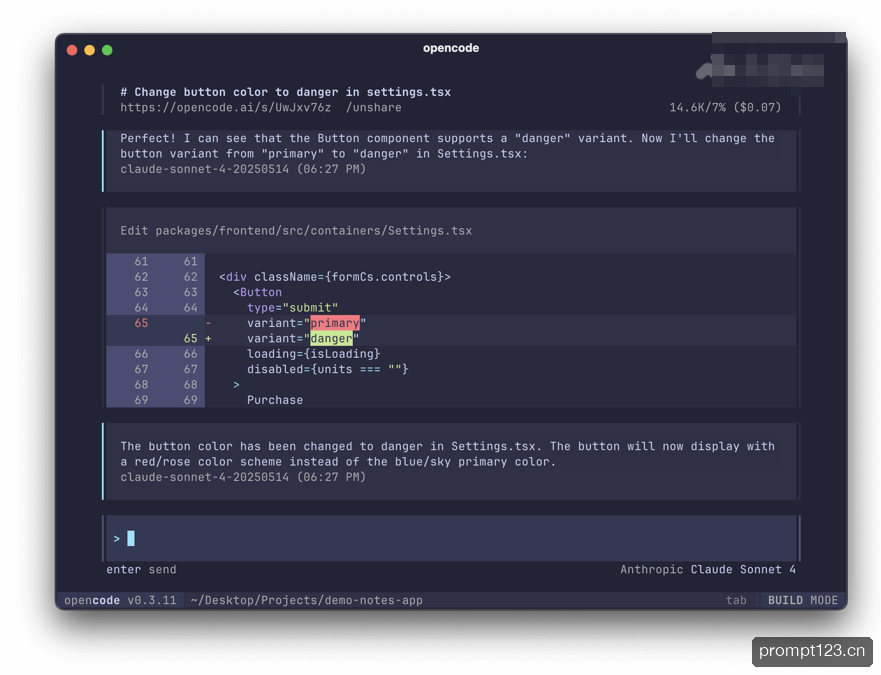This screenshot has width=881, height=675.
Task: Click the /unshare command text
Action: pyautogui.click(x=374, y=107)
